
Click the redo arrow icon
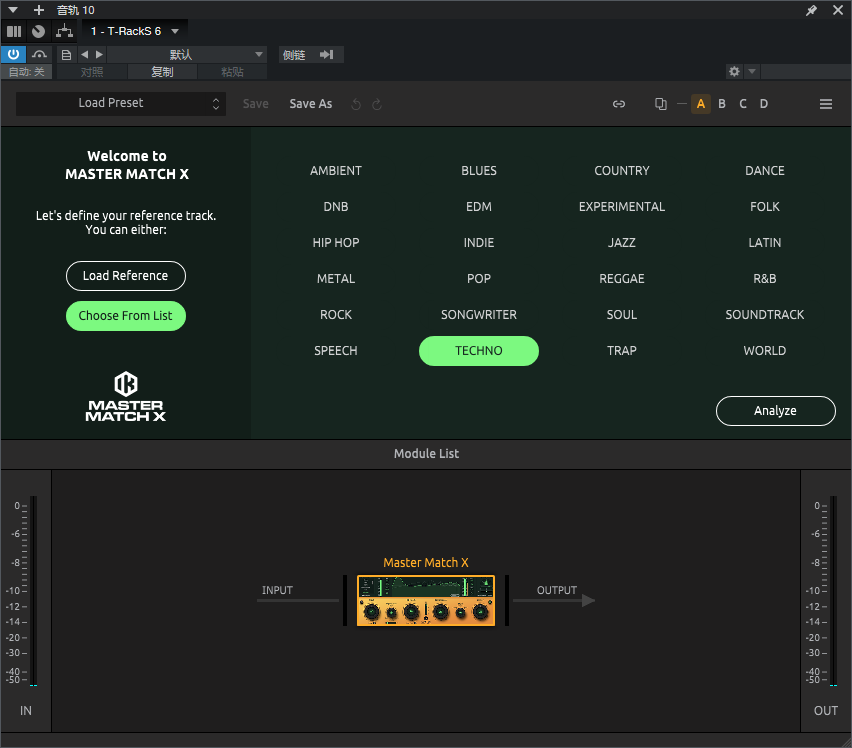[377, 104]
